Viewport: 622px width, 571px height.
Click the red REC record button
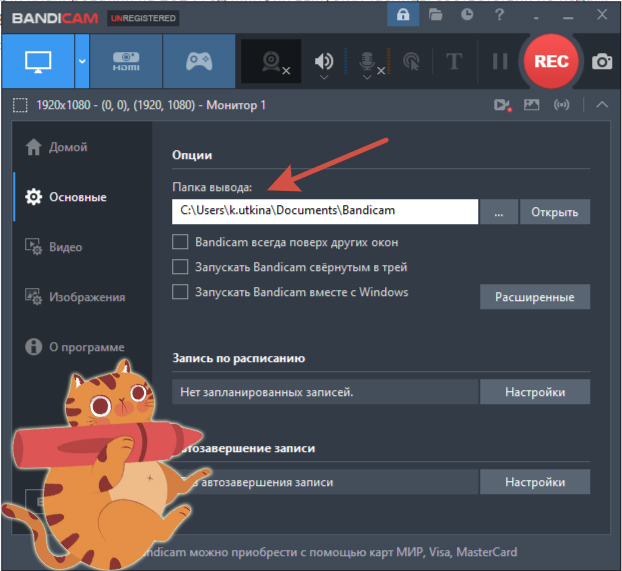pyautogui.click(x=551, y=61)
